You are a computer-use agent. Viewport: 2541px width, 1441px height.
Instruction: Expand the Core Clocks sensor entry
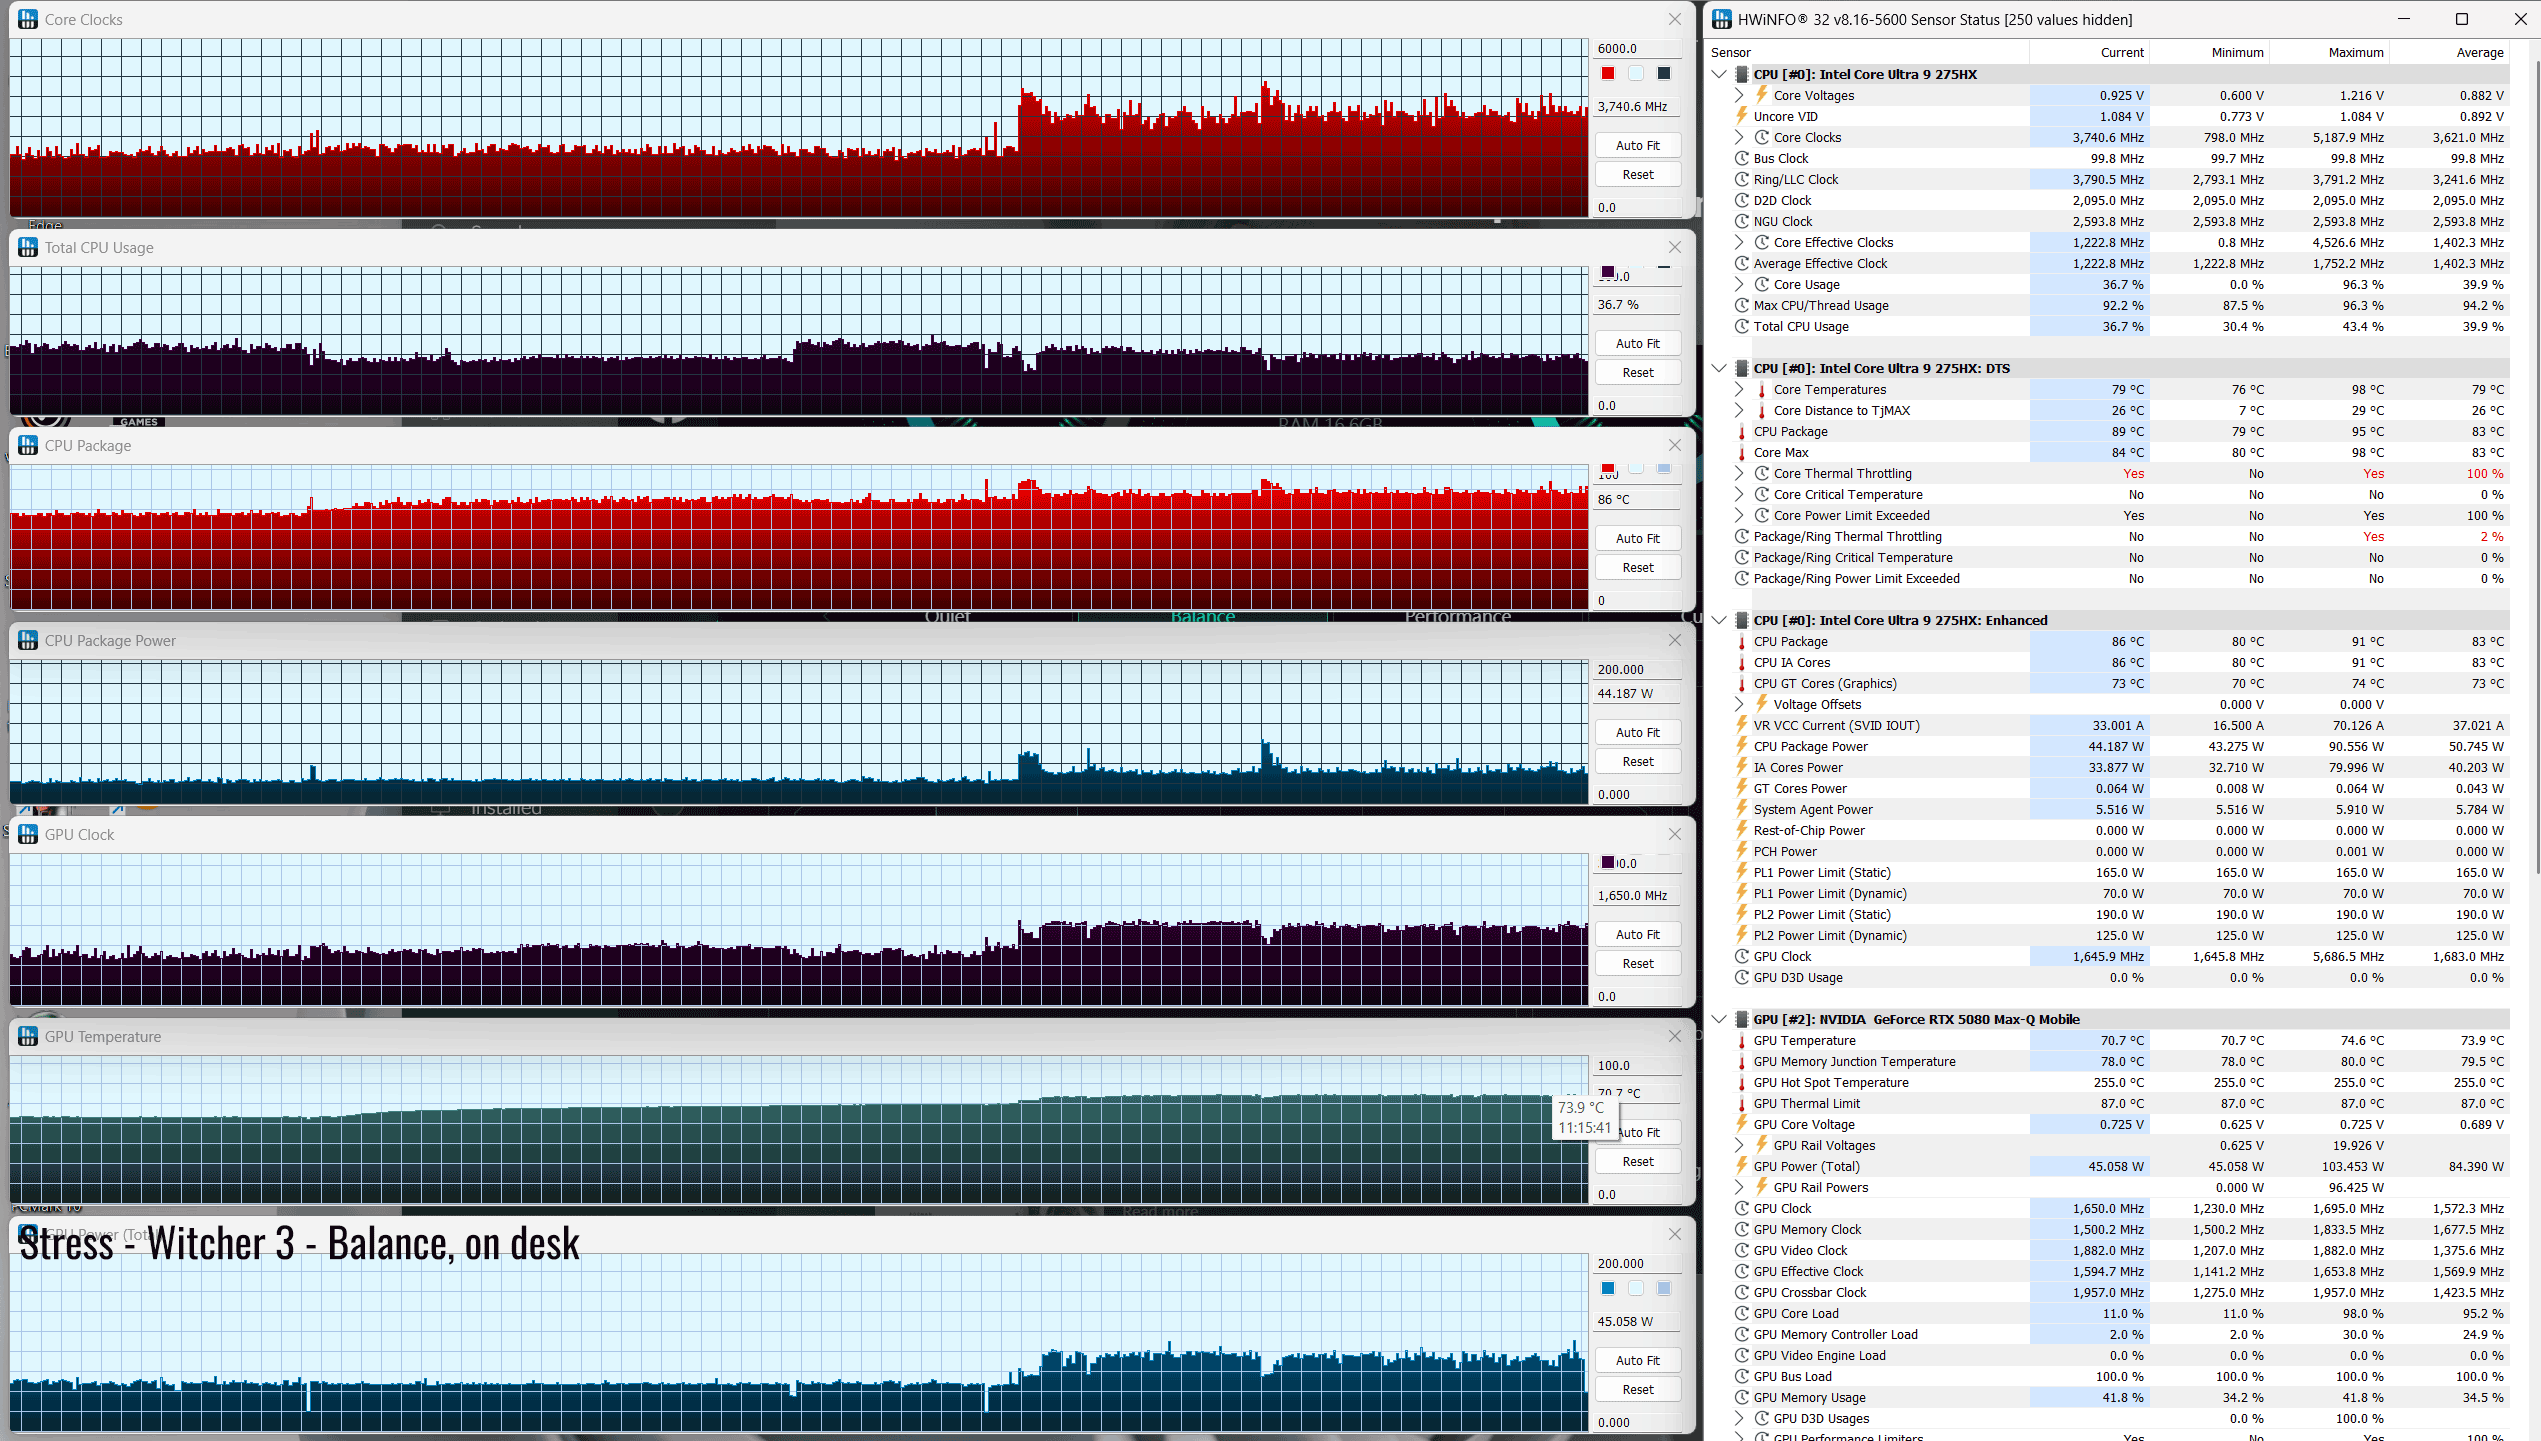(1739, 137)
